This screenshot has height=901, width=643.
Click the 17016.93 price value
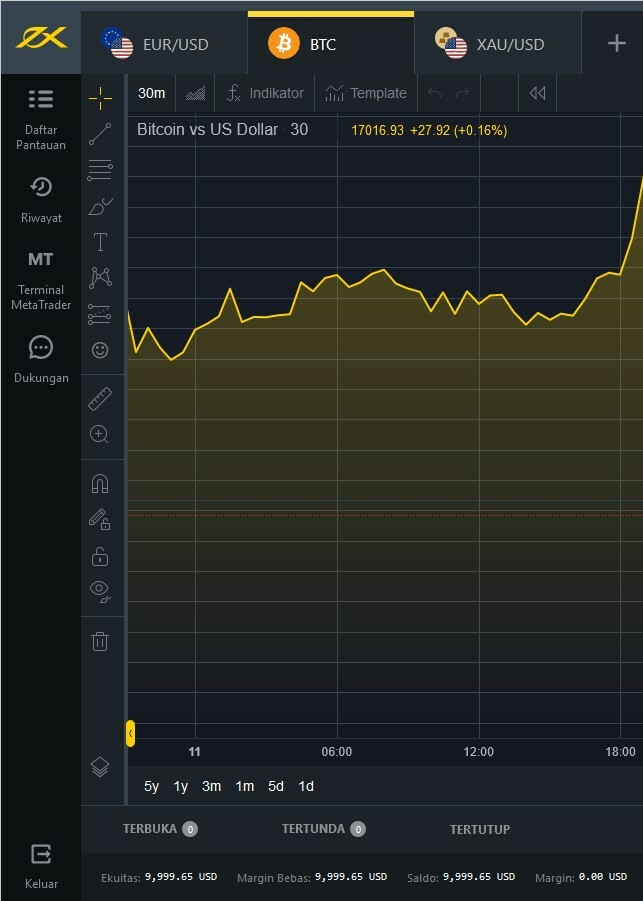[378, 130]
